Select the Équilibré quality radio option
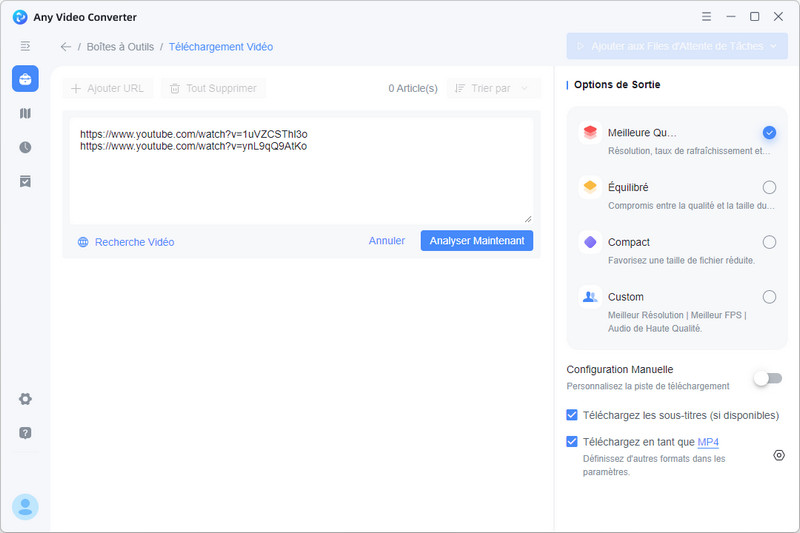Screen dimensions: 800x533 click(769, 187)
